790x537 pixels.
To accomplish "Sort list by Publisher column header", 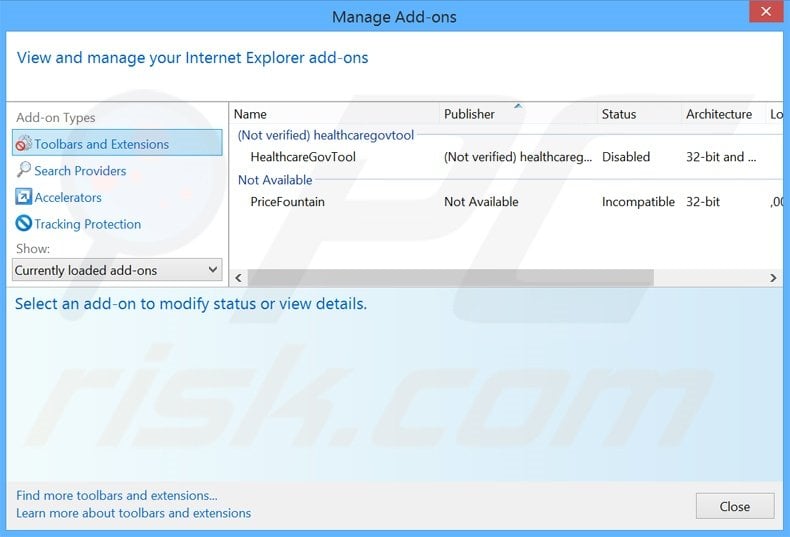I will point(518,114).
